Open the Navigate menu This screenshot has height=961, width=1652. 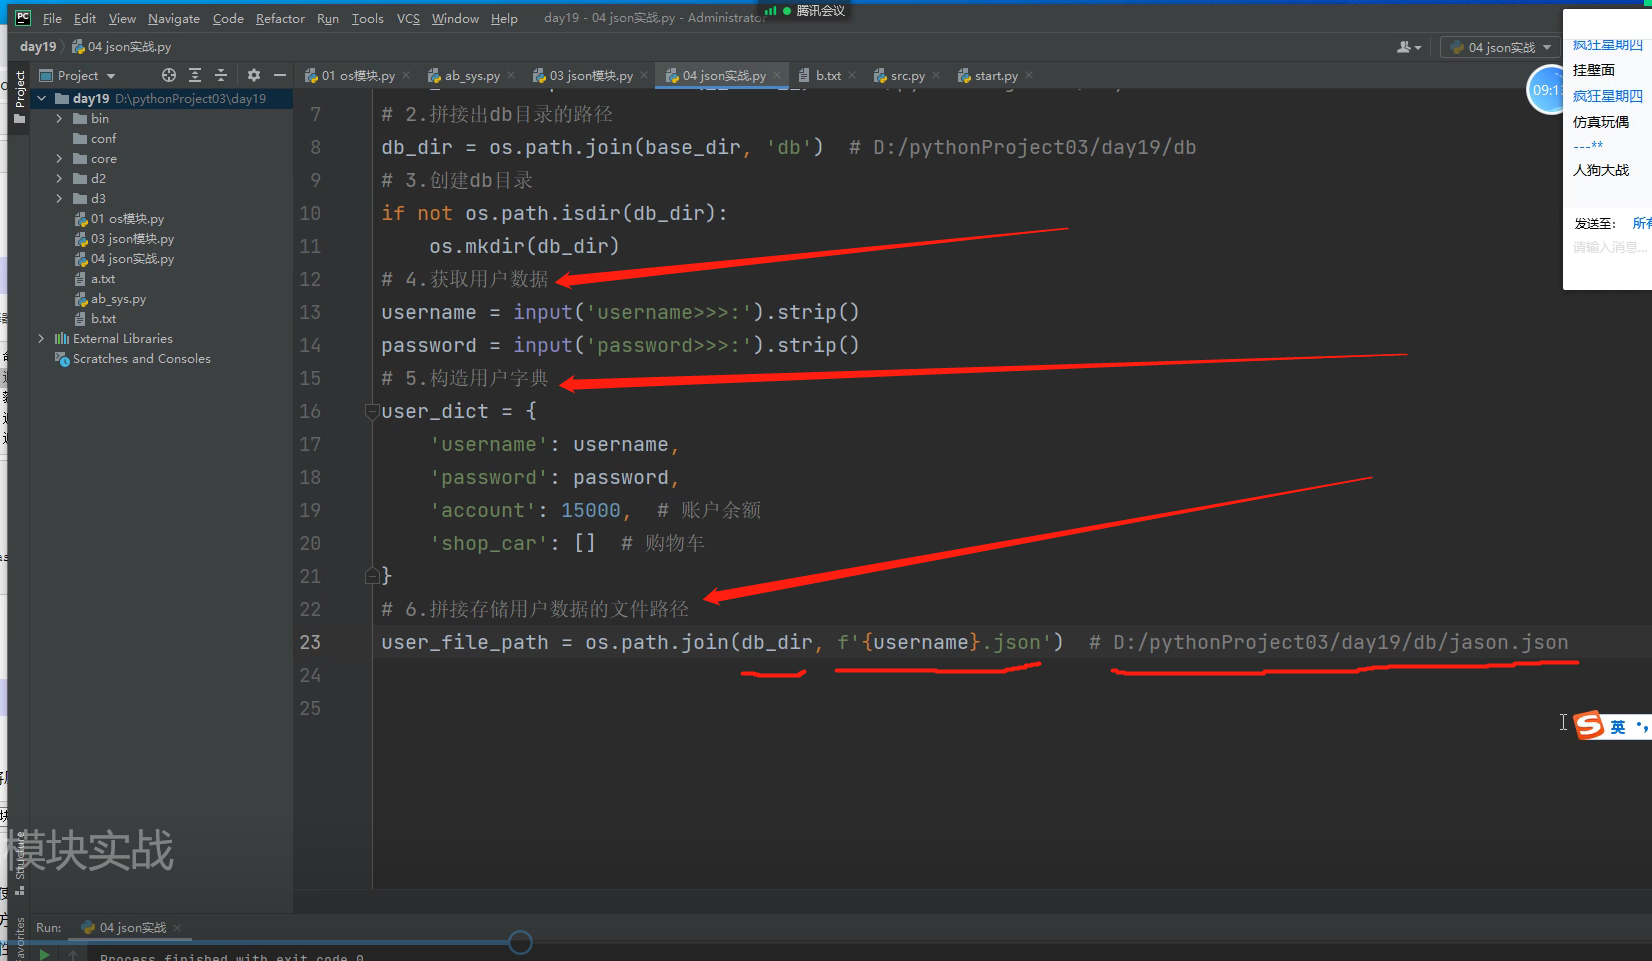174,18
